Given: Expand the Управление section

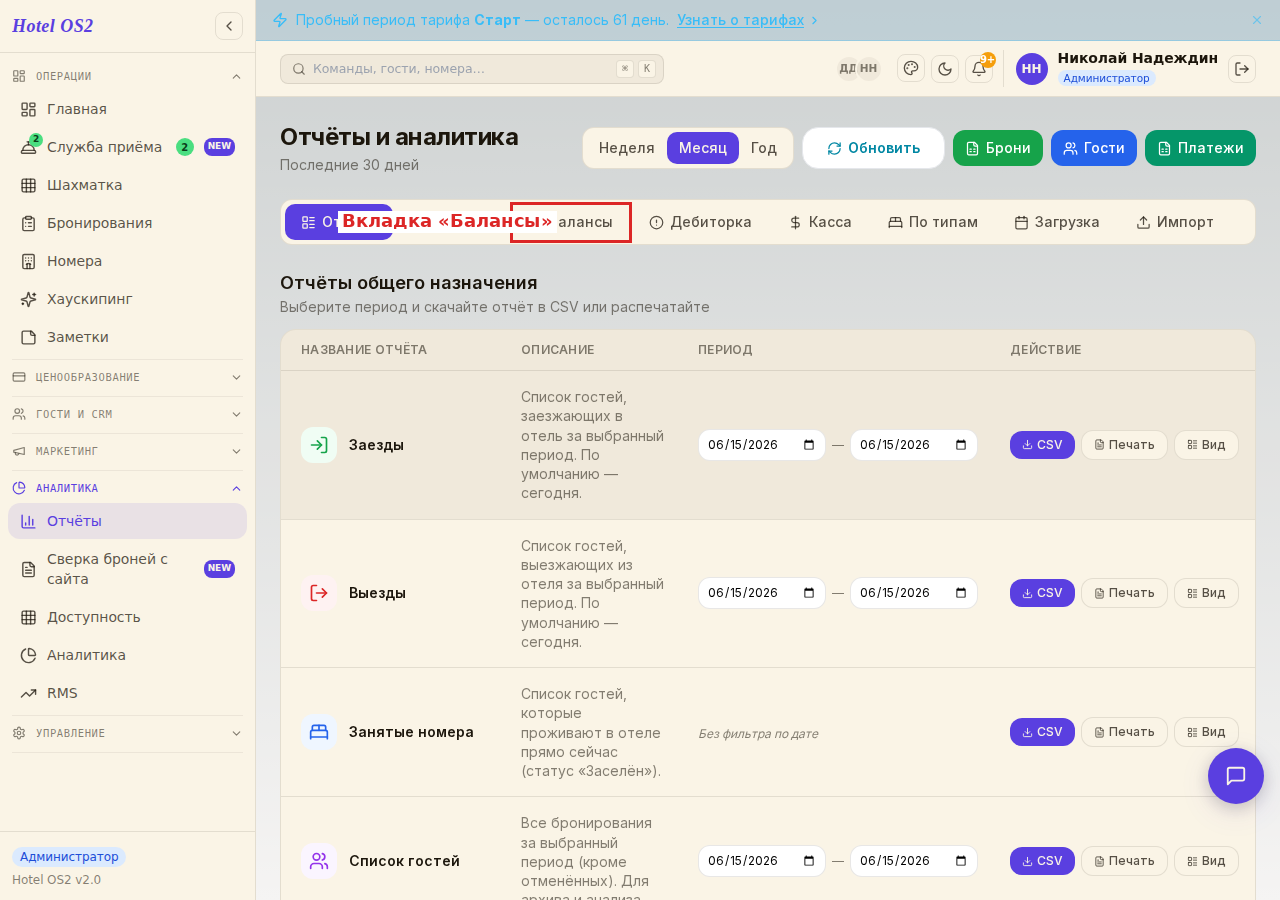Looking at the screenshot, I should point(127,733).
